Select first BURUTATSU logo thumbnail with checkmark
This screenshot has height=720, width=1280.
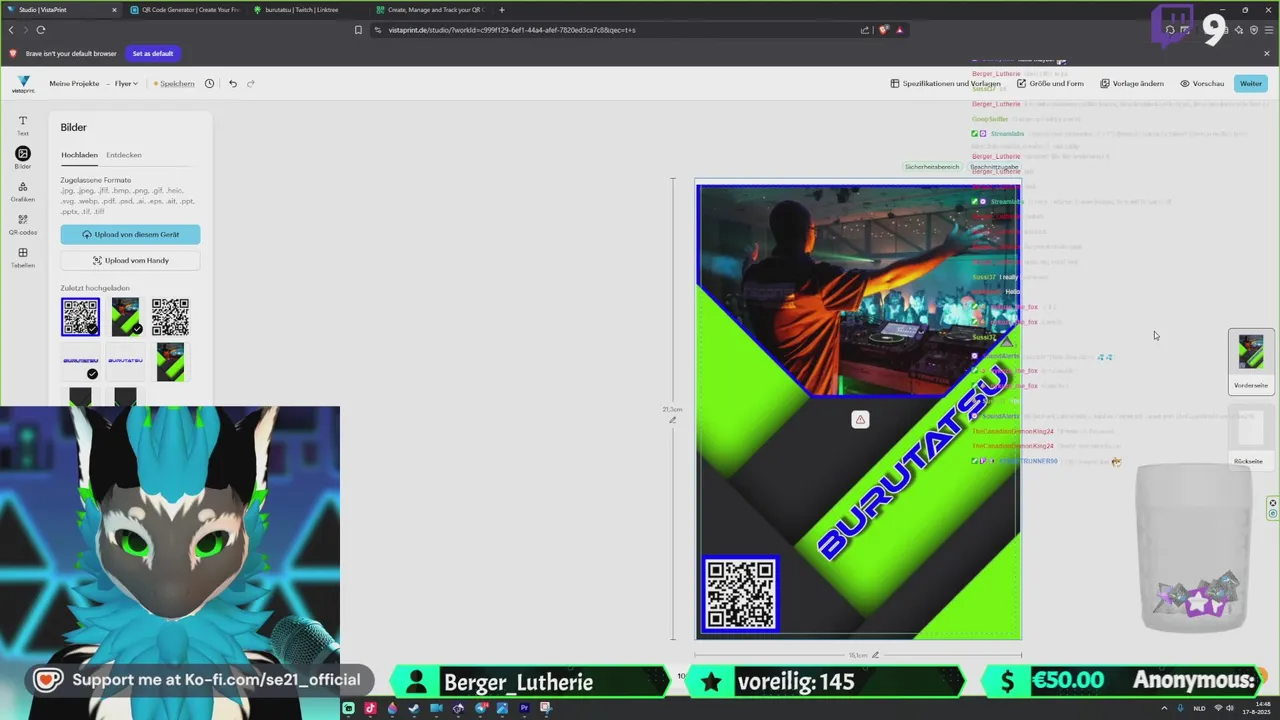click(80, 361)
